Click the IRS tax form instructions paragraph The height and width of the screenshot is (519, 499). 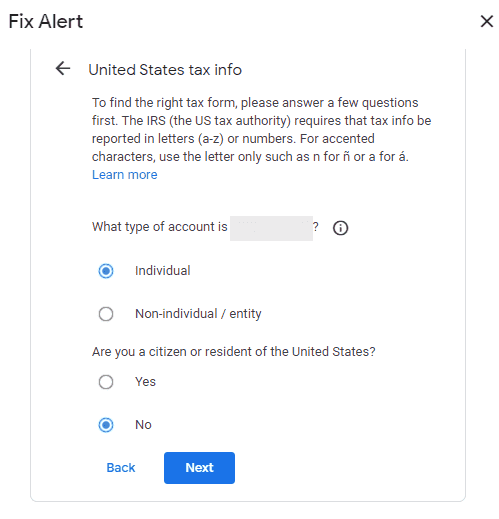261,130
